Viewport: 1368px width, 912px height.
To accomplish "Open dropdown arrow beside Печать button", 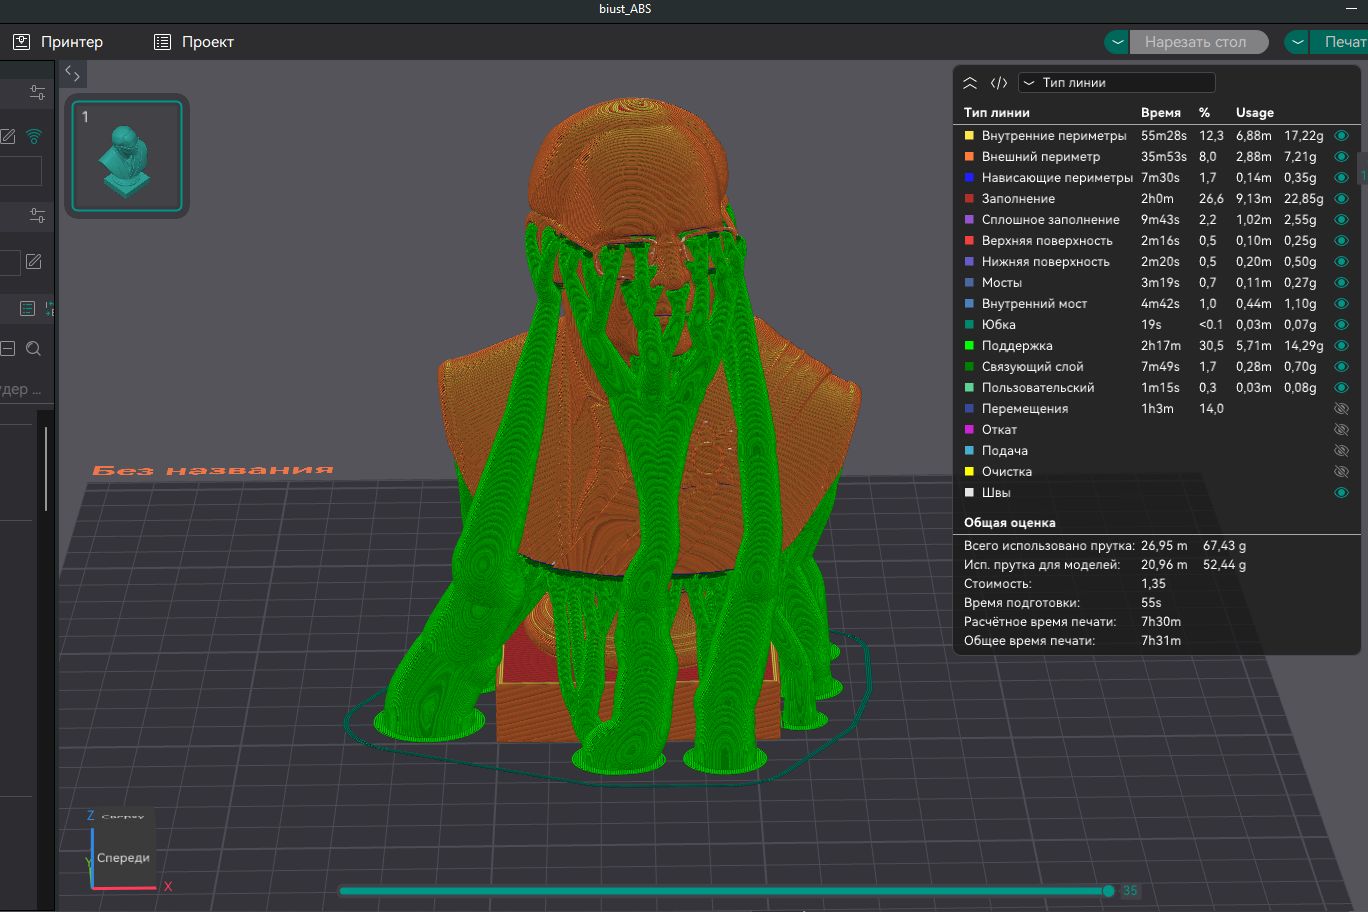I will [1297, 42].
